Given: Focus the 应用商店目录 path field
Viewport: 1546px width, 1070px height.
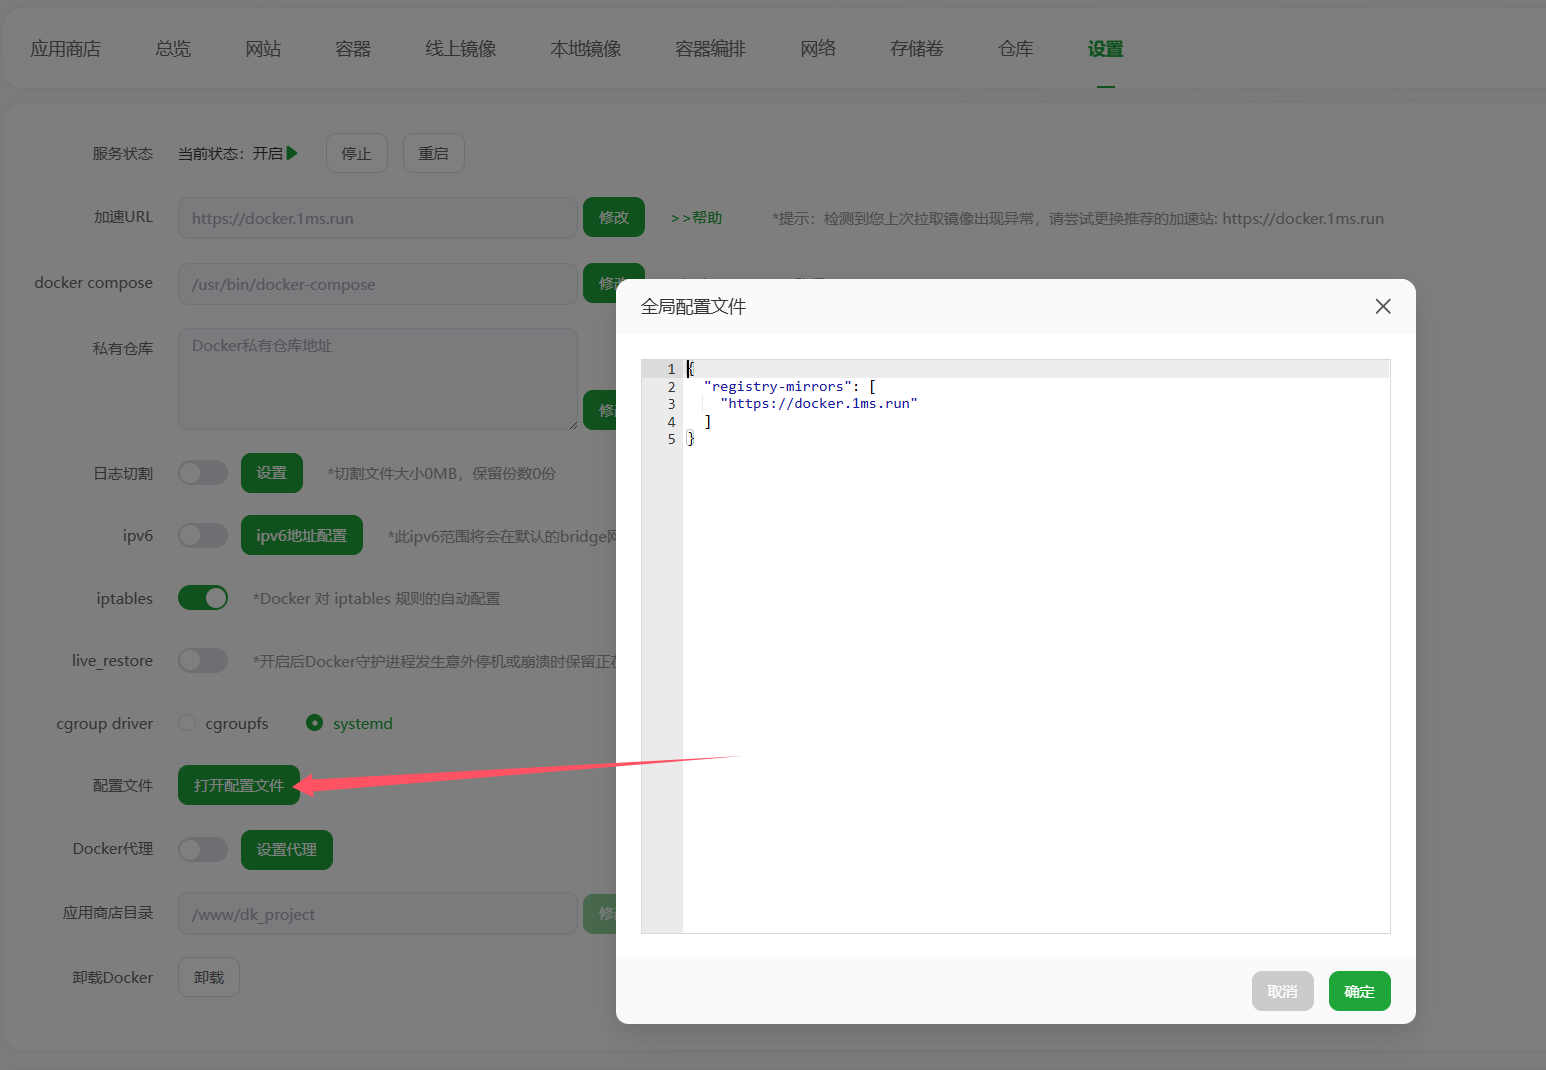Looking at the screenshot, I should pyautogui.click(x=377, y=914).
